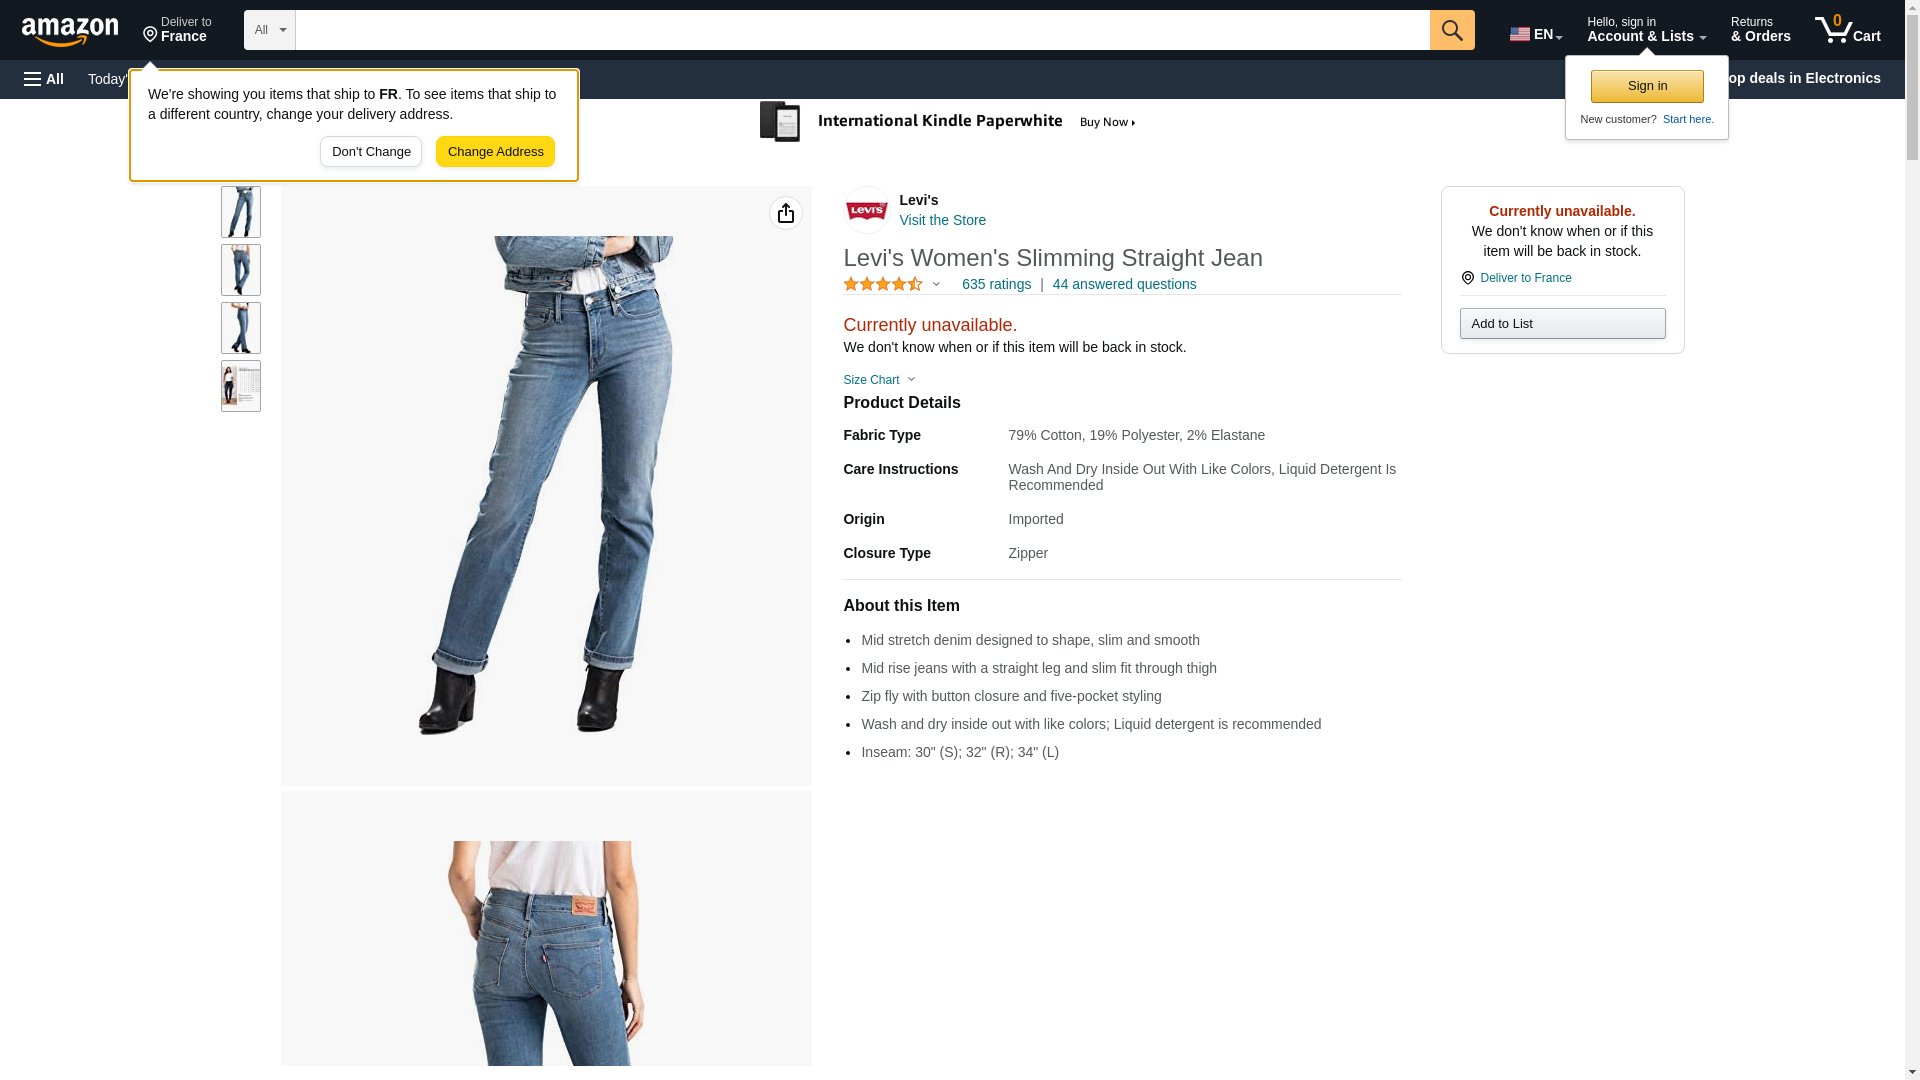Screen dimensions: 1920x1080
Task: Select the size chart thumbnail image
Action: [x=241, y=386]
